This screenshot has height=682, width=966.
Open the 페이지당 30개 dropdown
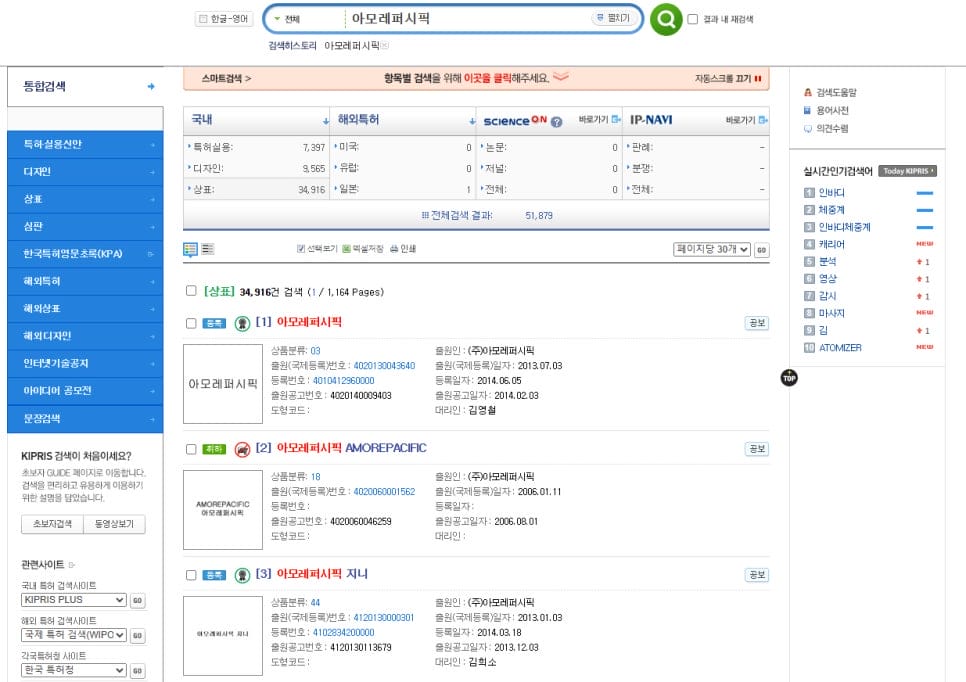(x=712, y=249)
